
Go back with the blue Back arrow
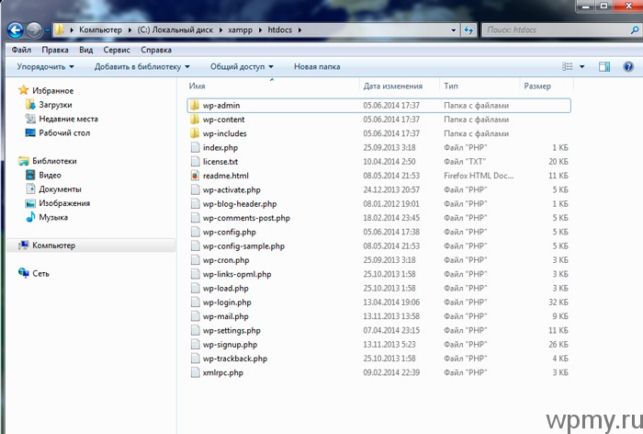point(15,30)
